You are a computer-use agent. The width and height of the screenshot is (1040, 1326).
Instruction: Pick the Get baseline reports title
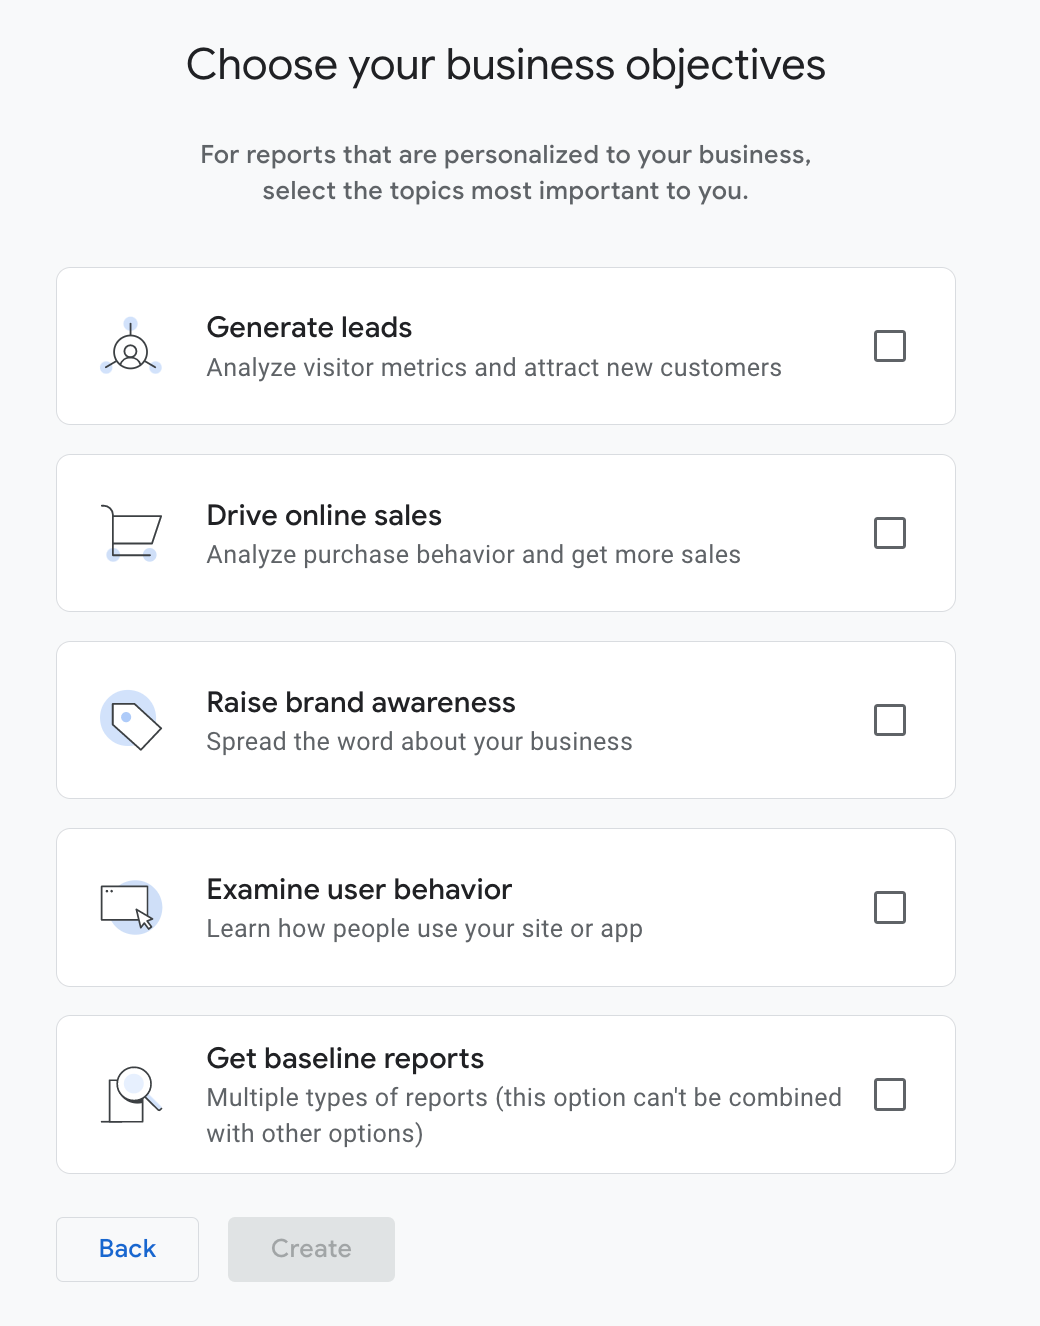pyautogui.click(x=345, y=1058)
